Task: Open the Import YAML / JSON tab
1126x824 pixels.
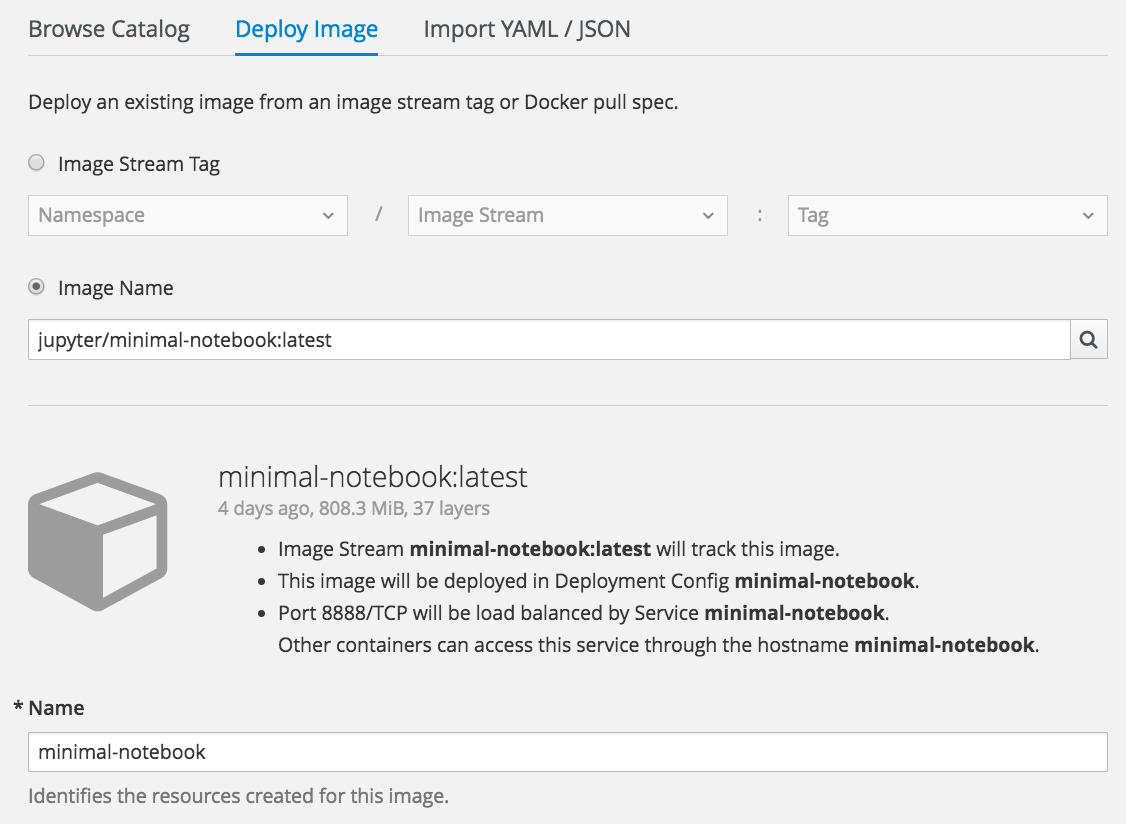Action: point(527,29)
